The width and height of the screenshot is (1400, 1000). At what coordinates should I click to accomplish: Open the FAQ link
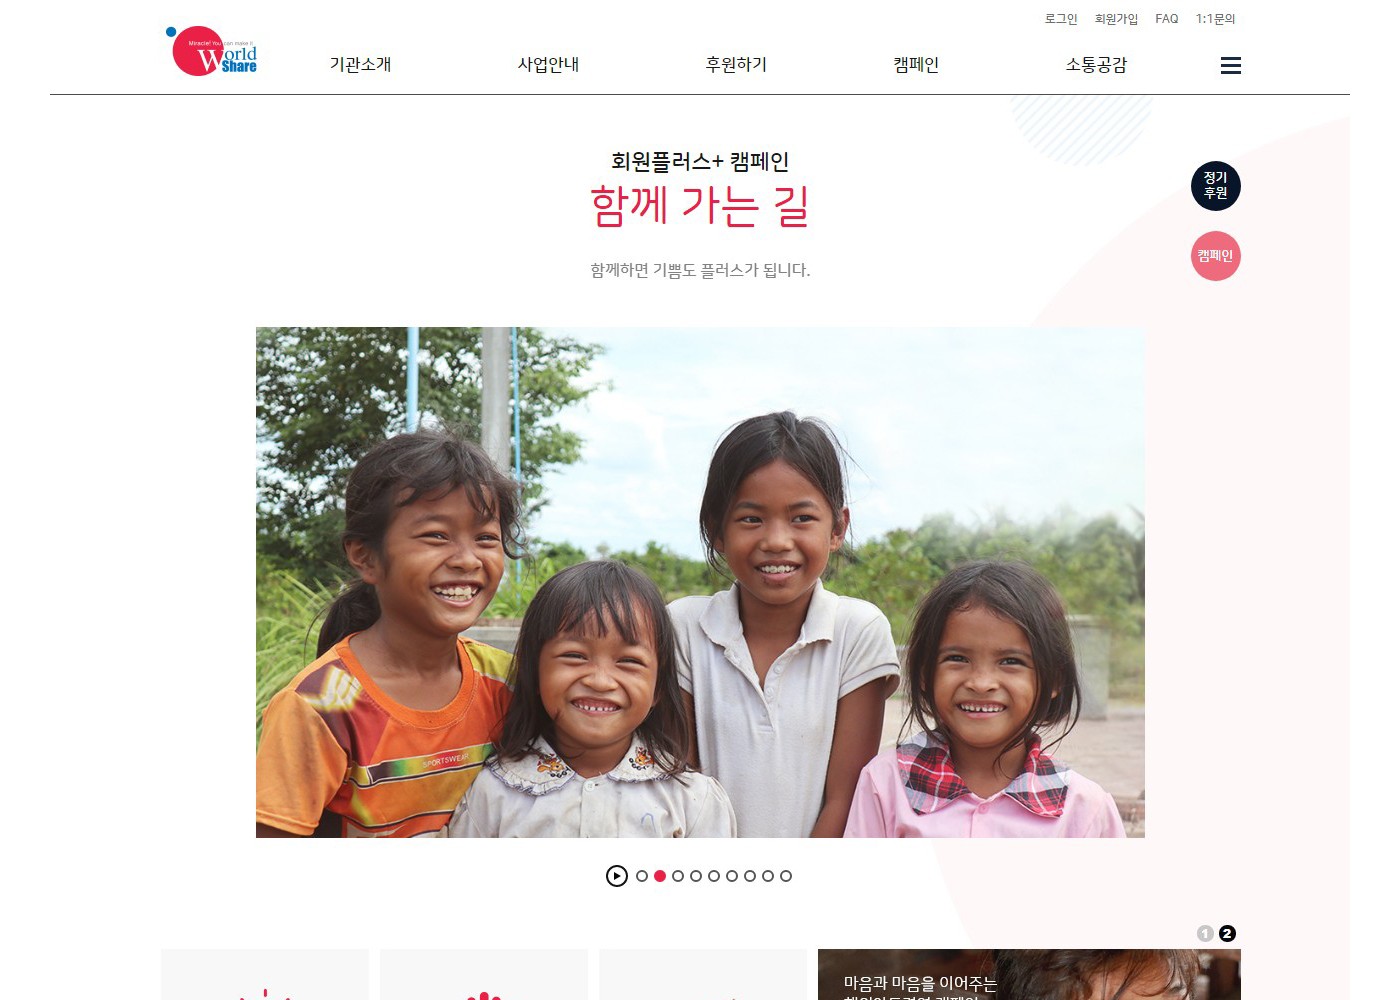[1166, 19]
